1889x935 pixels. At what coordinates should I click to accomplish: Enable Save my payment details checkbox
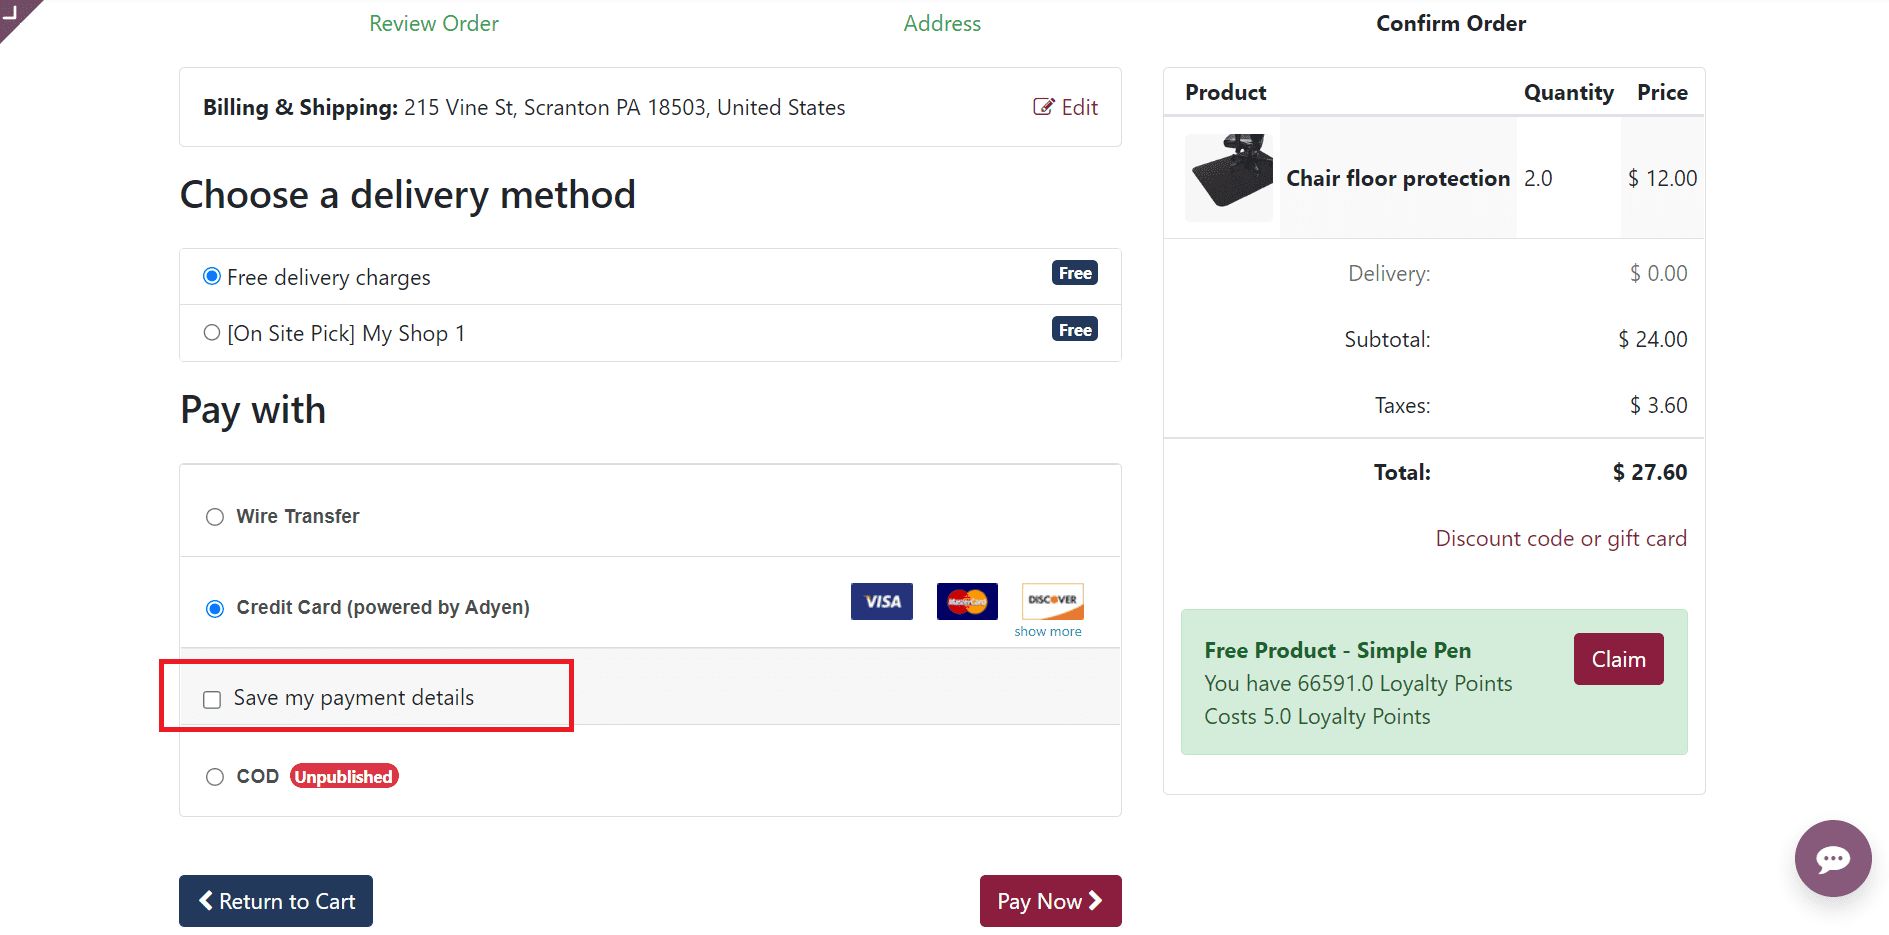pyautogui.click(x=212, y=699)
